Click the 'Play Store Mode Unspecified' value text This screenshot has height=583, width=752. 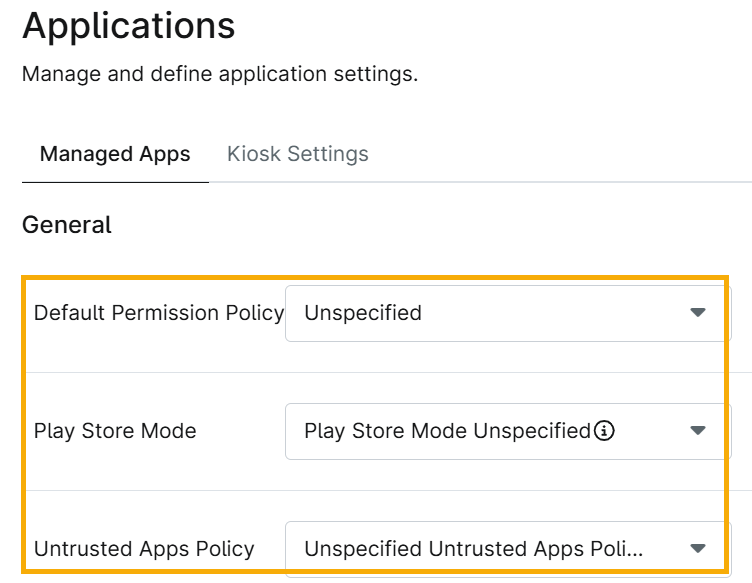tap(447, 431)
